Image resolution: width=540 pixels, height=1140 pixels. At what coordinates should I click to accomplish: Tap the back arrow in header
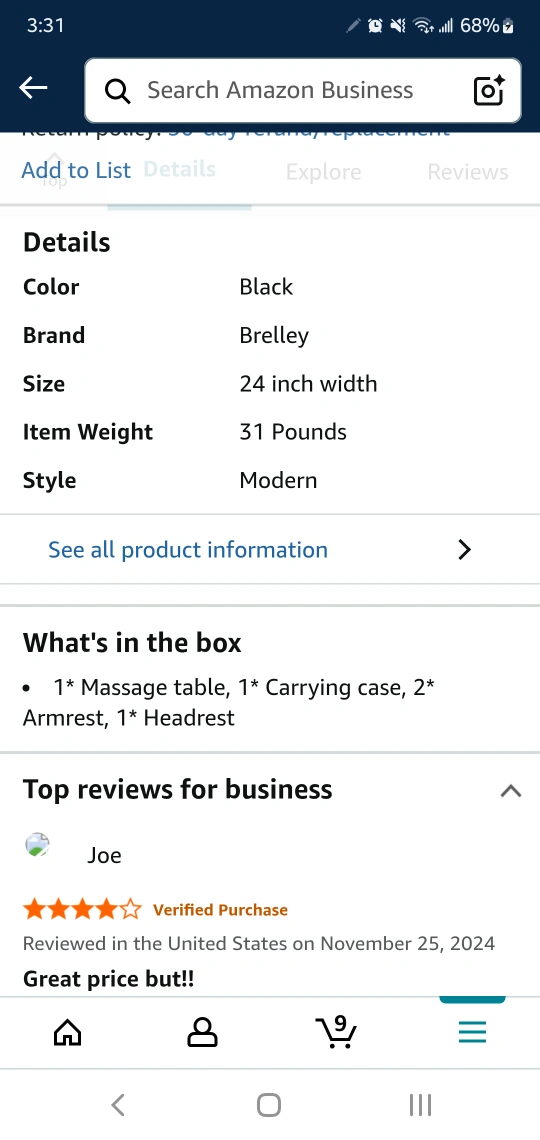click(x=33, y=89)
